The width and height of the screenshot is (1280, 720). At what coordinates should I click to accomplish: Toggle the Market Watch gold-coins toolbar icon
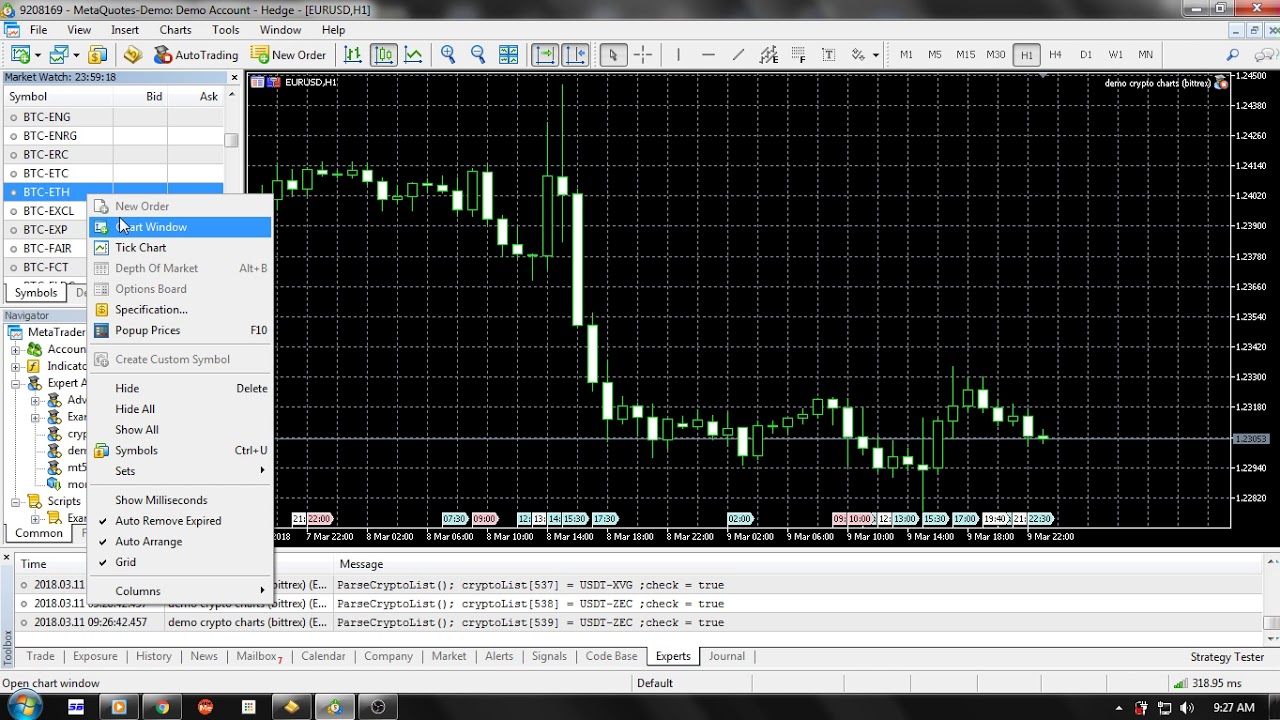coord(98,55)
